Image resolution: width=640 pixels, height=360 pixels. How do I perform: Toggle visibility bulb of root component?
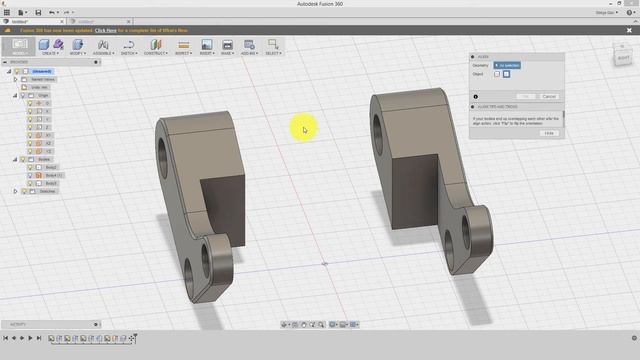(17, 71)
